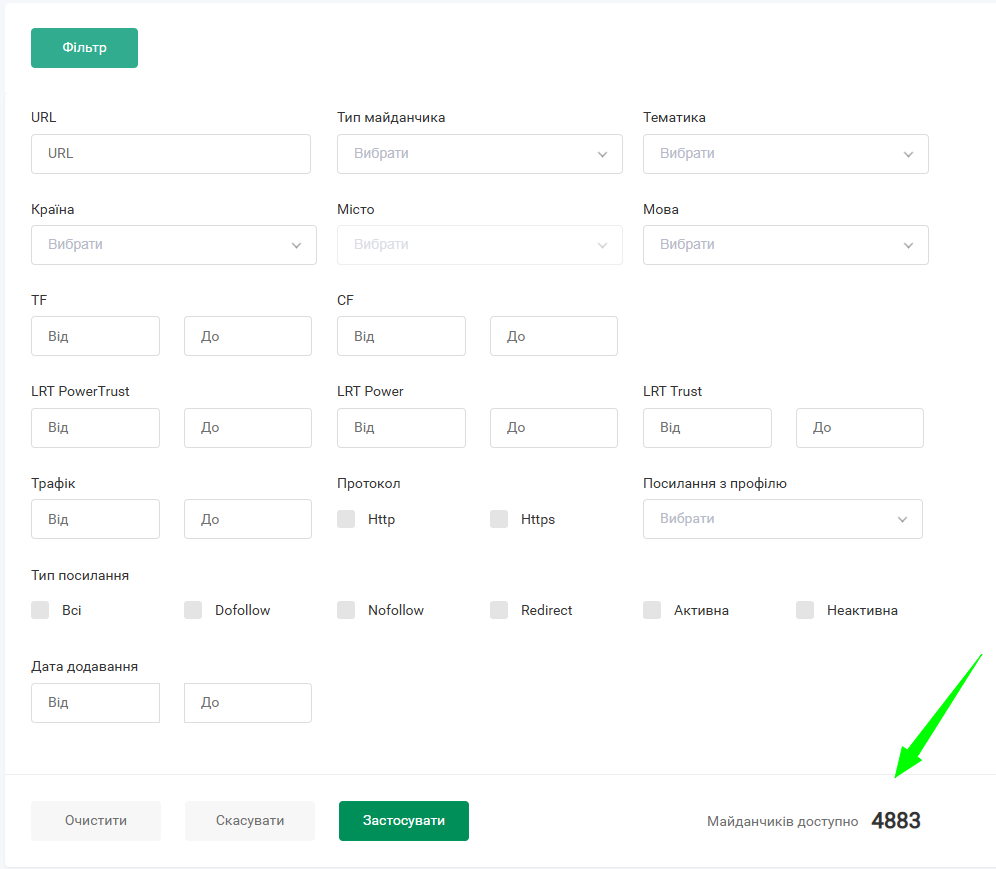This screenshot has height=869, width=996.
Task: Click the URL text input field
Action: (x=171, y=154)
